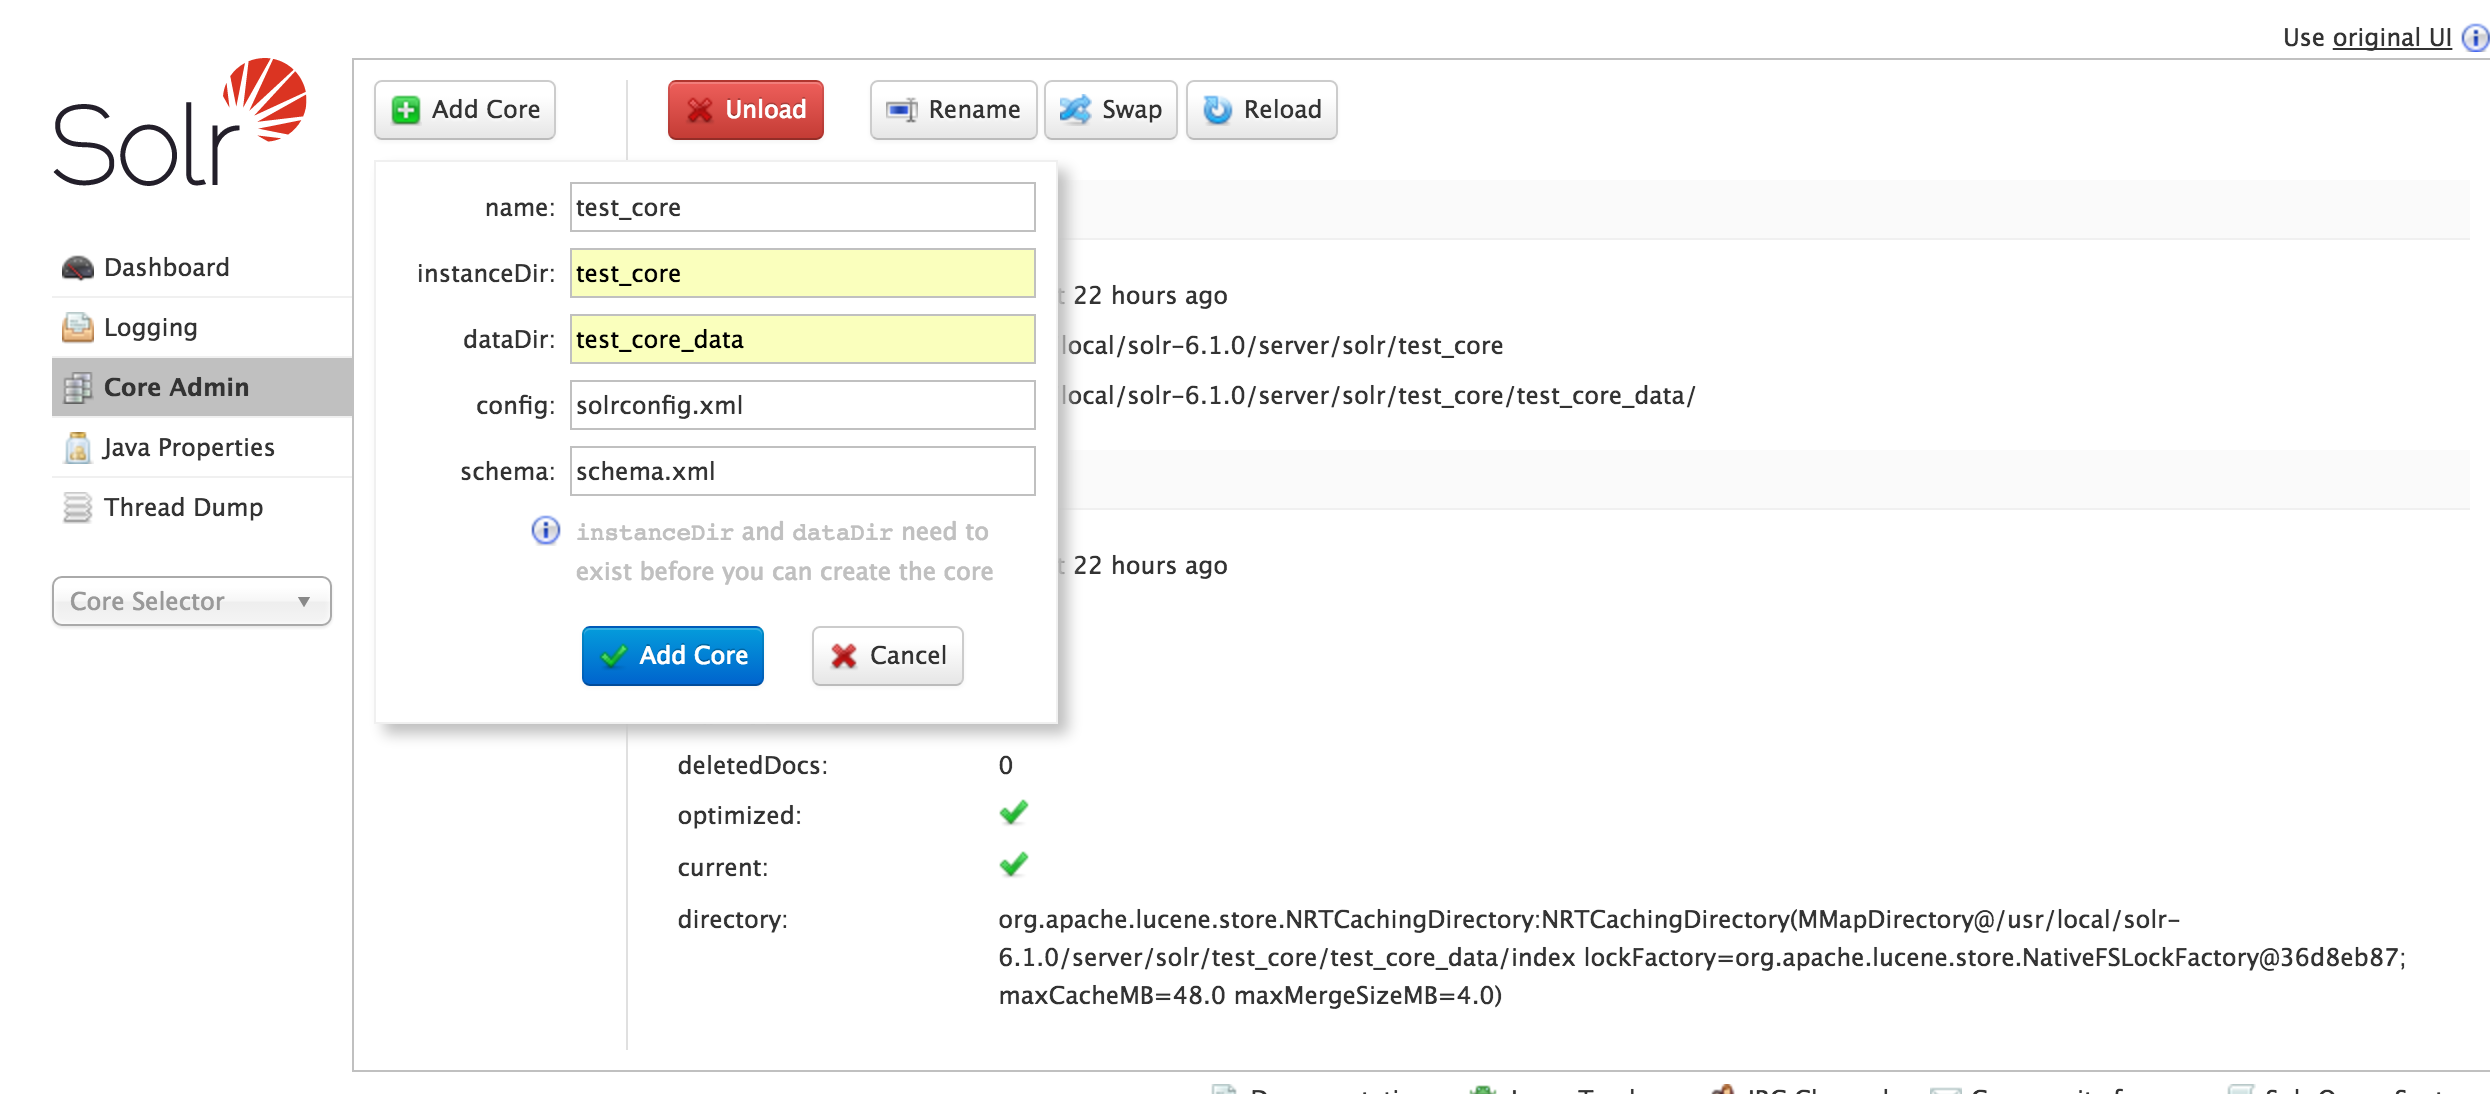Click the schema input field
Image resolution: width=2490 pixels, height=1094 pixels.
click(803, 471)
